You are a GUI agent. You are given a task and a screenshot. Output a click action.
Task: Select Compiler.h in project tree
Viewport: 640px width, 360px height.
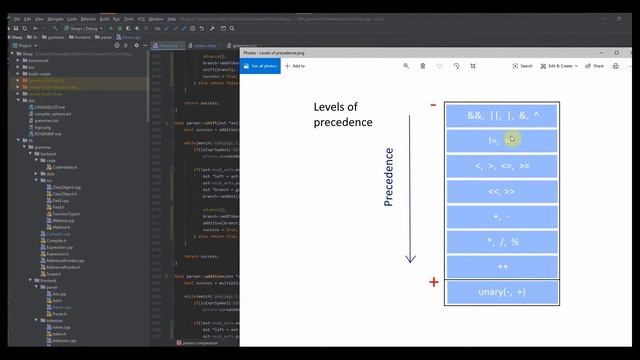(53, 240)
